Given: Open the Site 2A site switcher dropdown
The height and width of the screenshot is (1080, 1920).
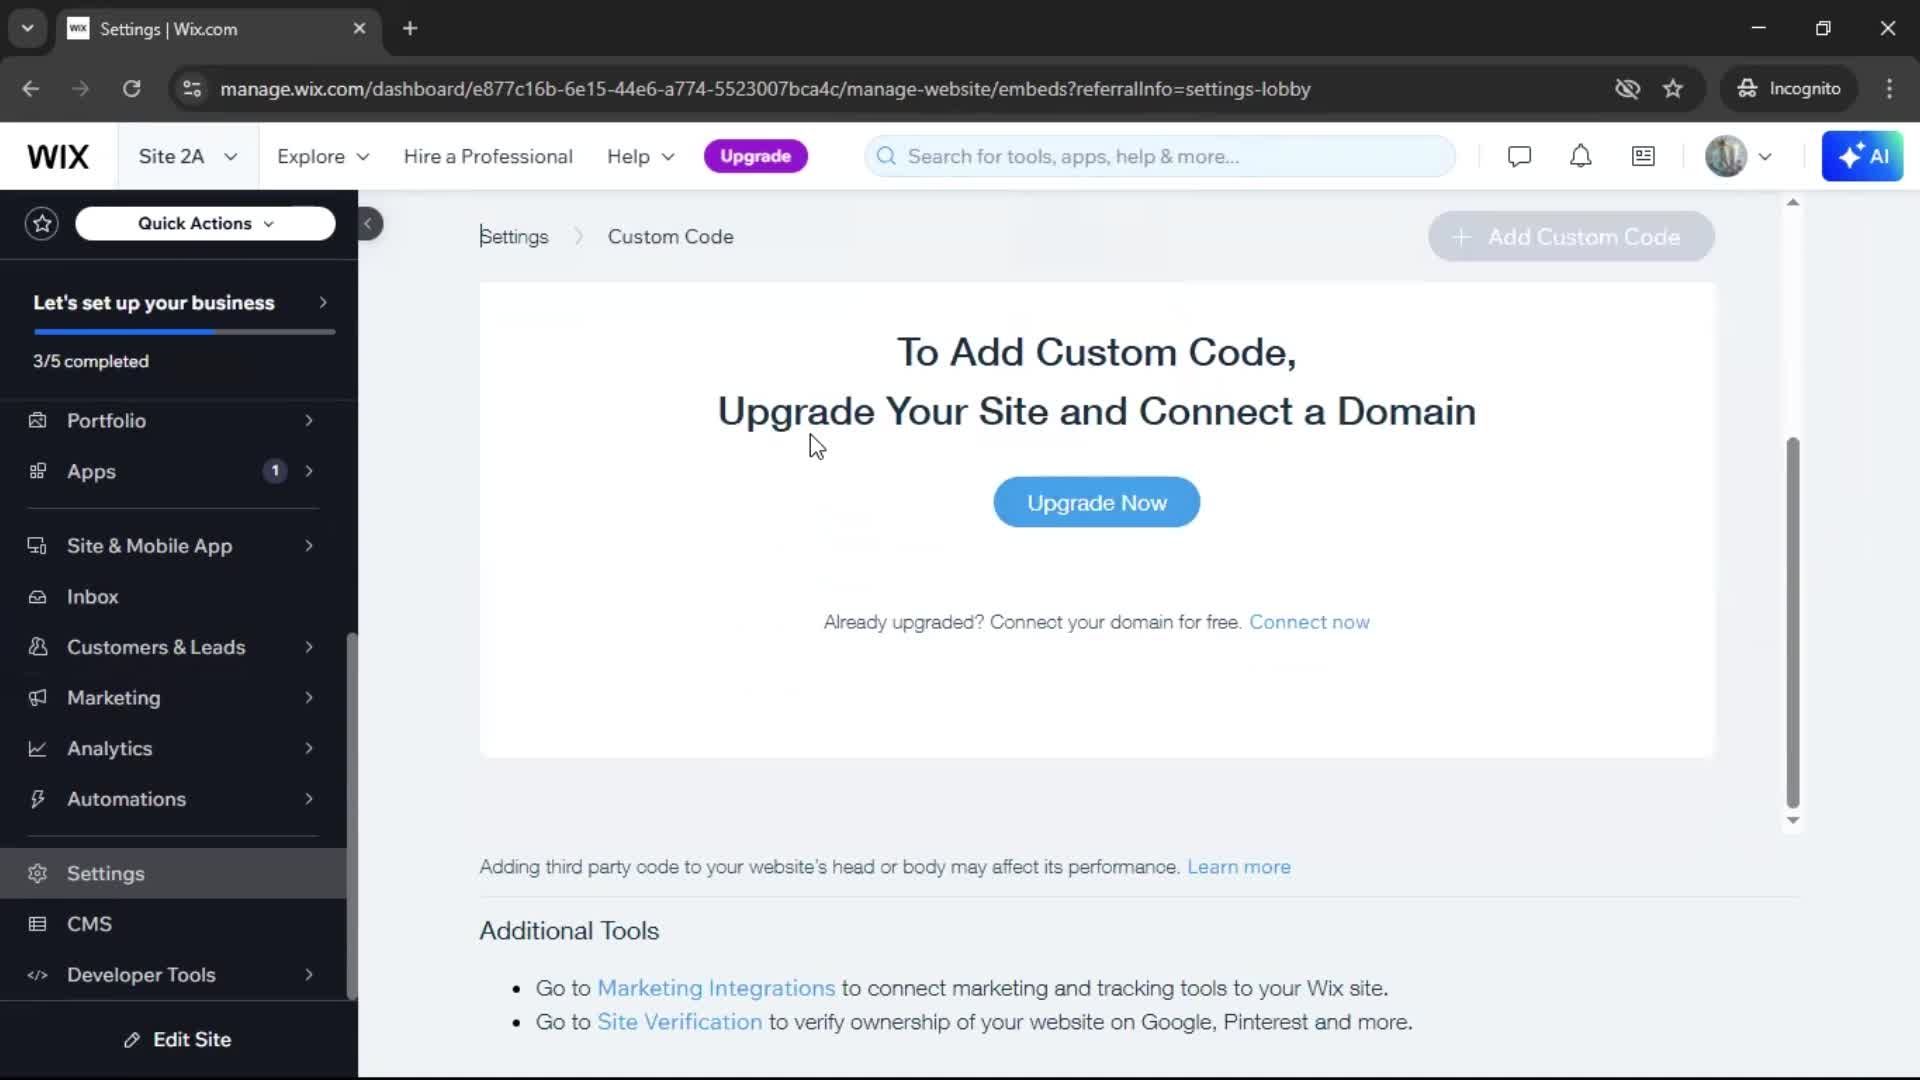Looking at the screenshot, I should (187, 157).
